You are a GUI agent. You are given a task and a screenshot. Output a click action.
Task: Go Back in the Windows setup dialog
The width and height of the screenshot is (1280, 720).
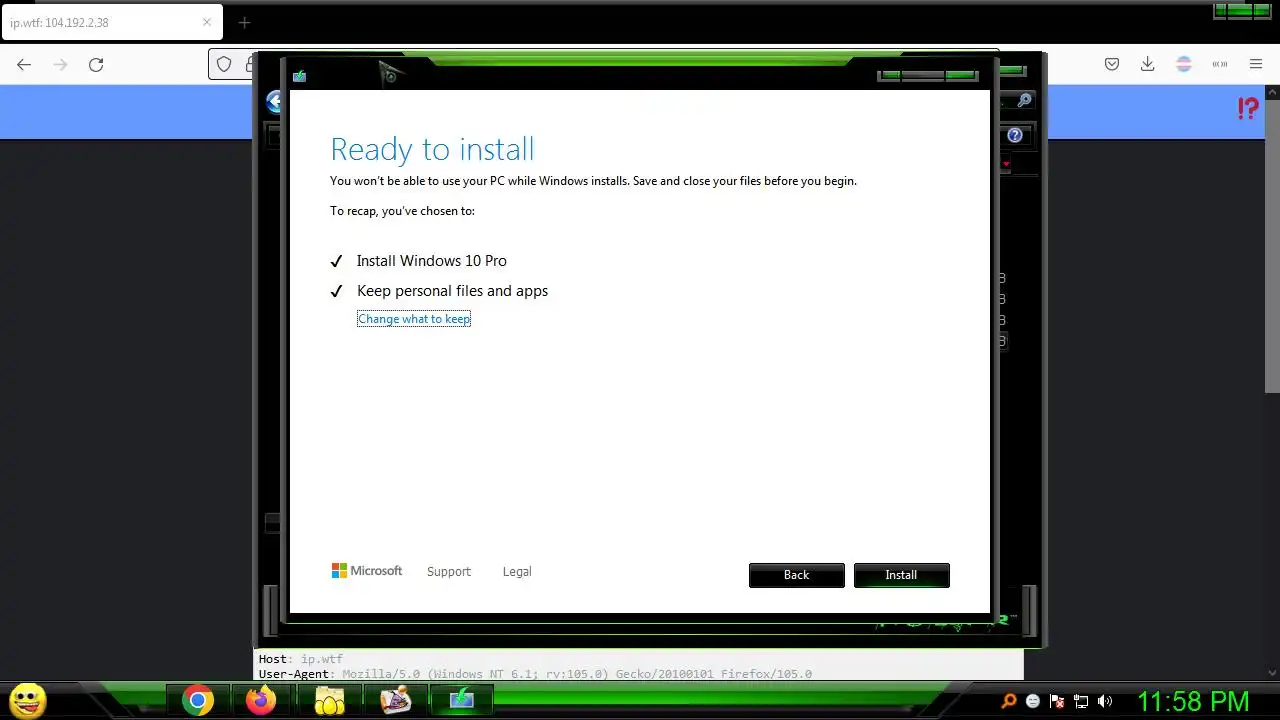(796, 575)
